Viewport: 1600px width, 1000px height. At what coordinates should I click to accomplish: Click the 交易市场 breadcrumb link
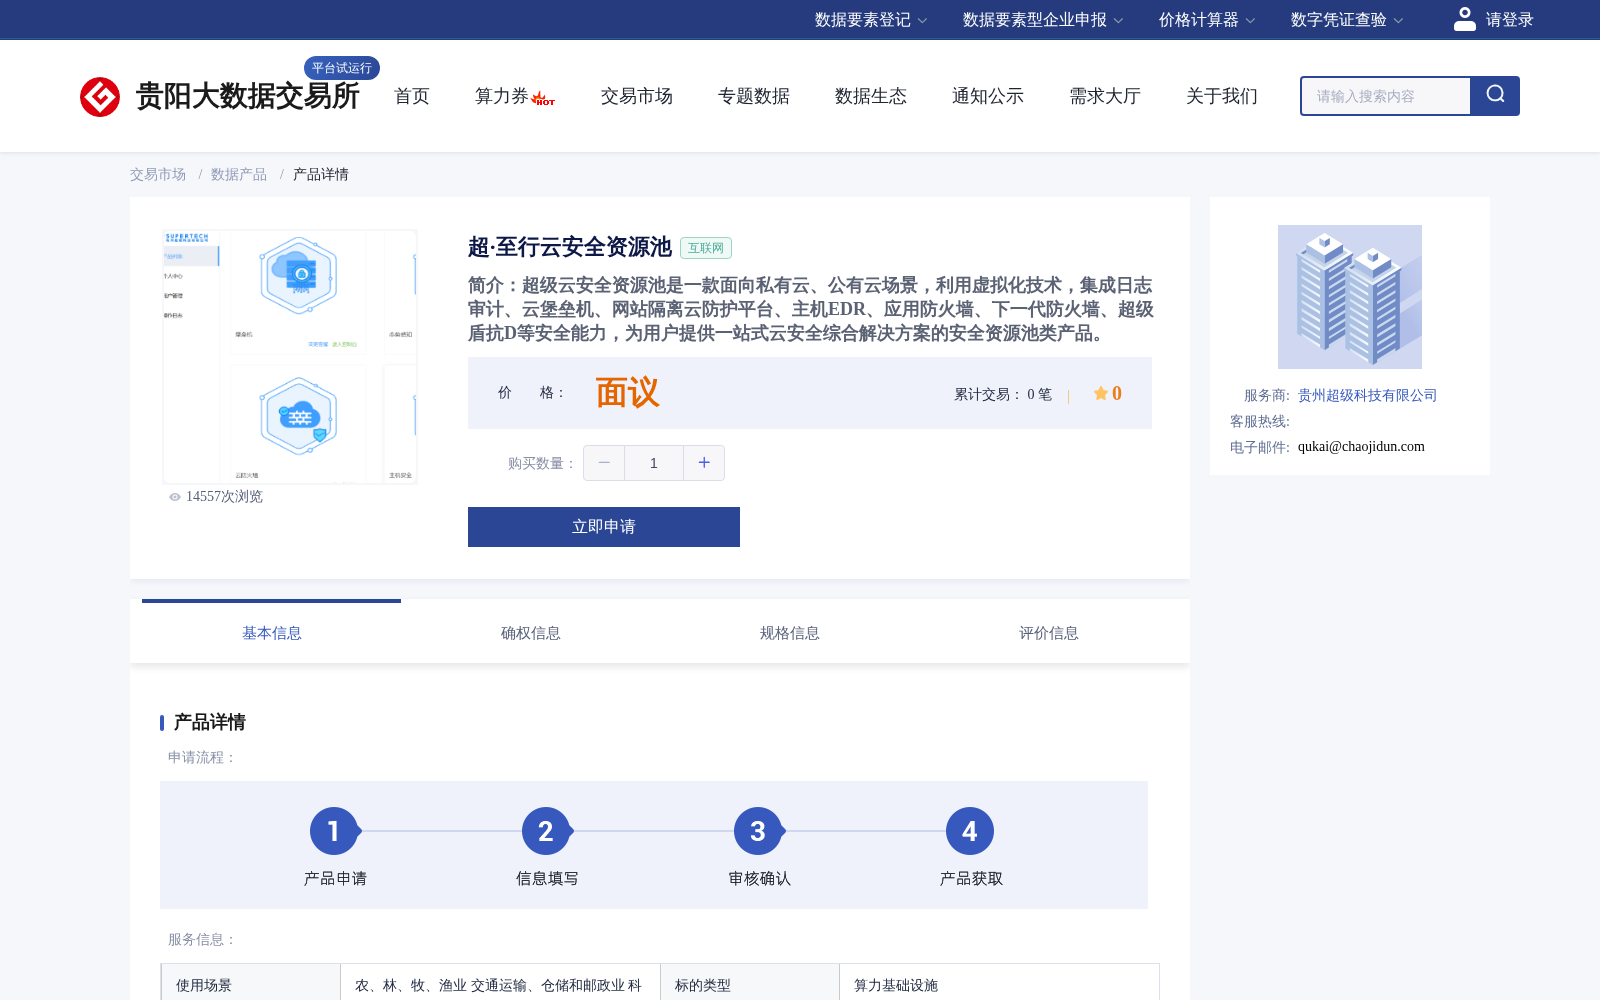(158, 174)
